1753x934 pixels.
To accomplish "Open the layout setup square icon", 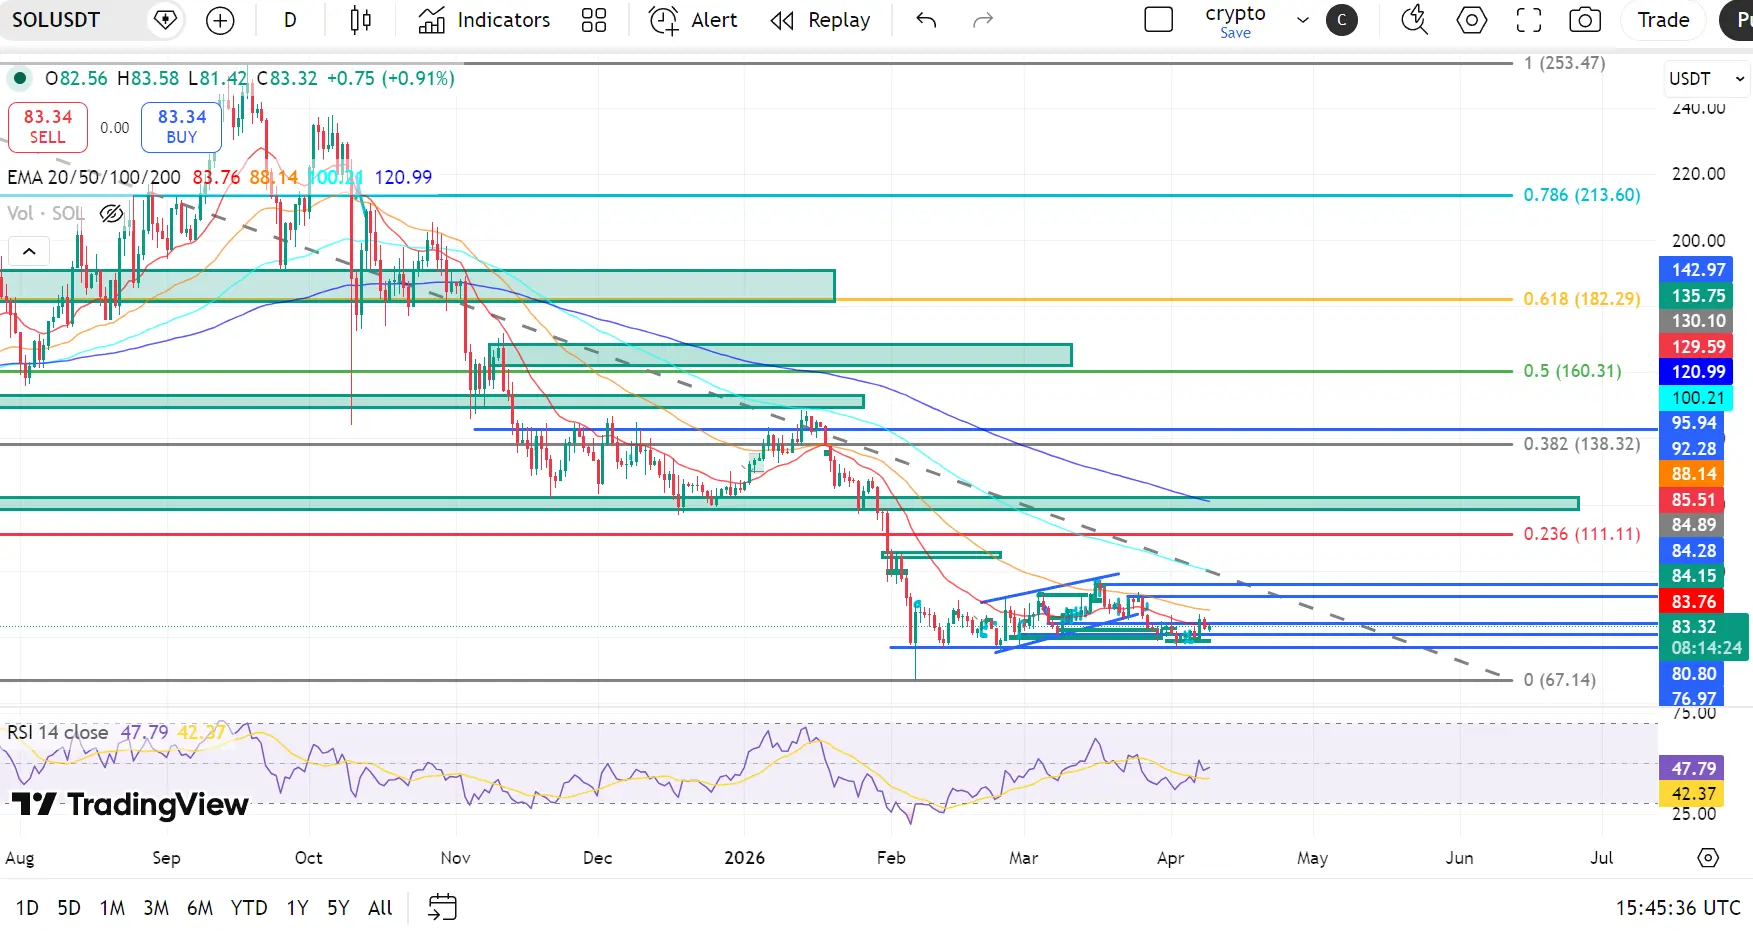I will pos(1158,20).
